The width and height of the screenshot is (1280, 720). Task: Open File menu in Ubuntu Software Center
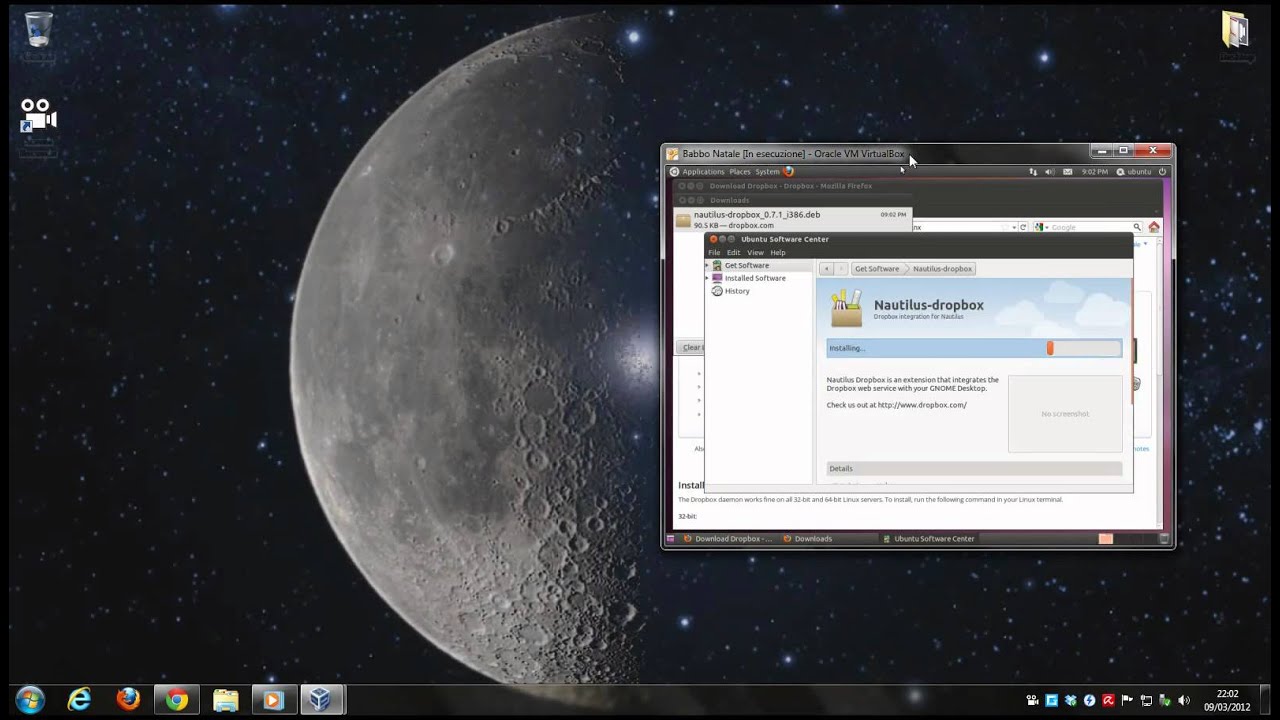click(x=714, y=253)
